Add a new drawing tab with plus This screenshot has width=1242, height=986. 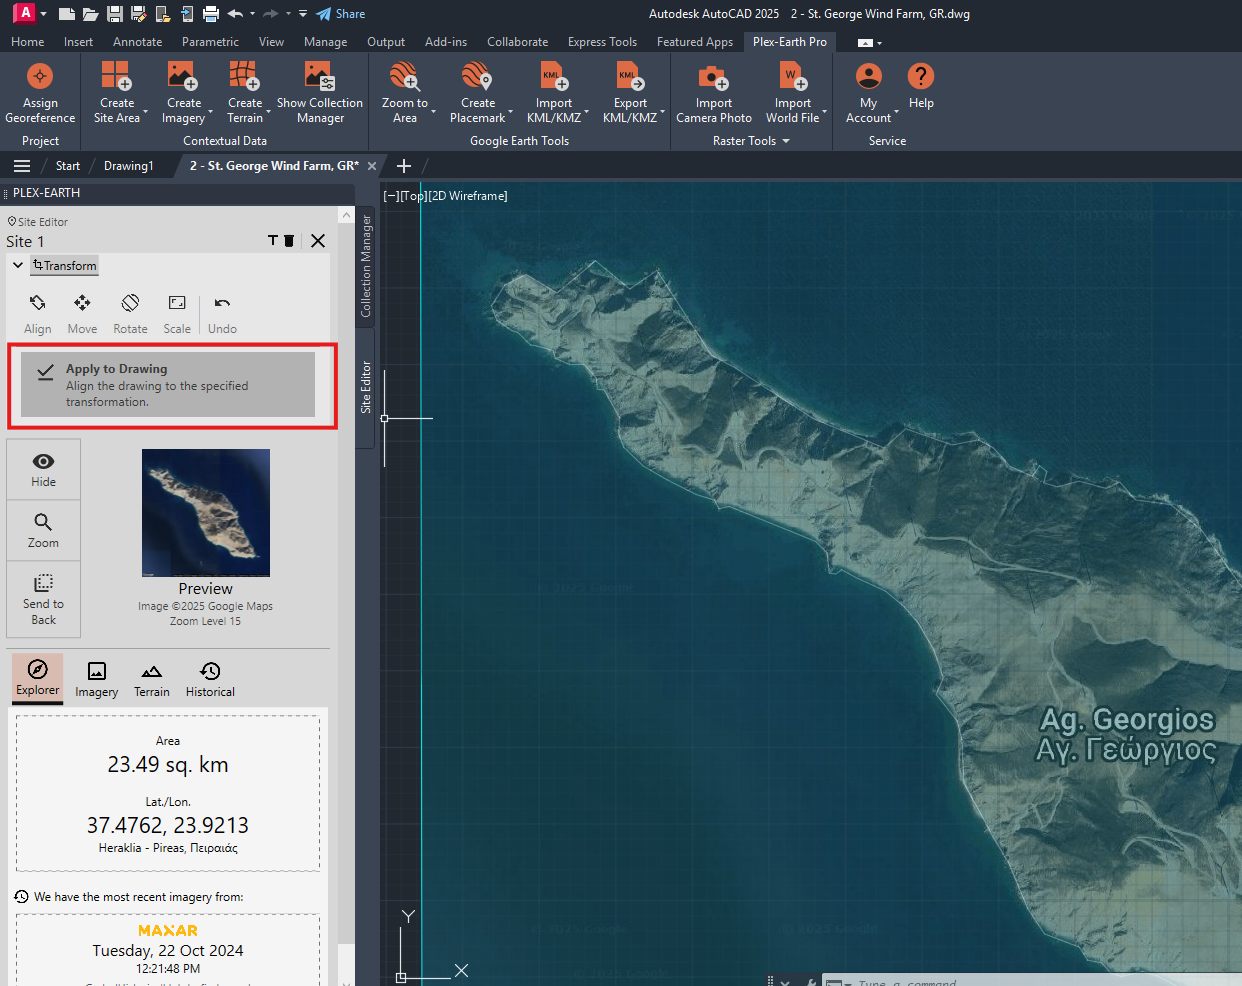click(x=404, y=166)
